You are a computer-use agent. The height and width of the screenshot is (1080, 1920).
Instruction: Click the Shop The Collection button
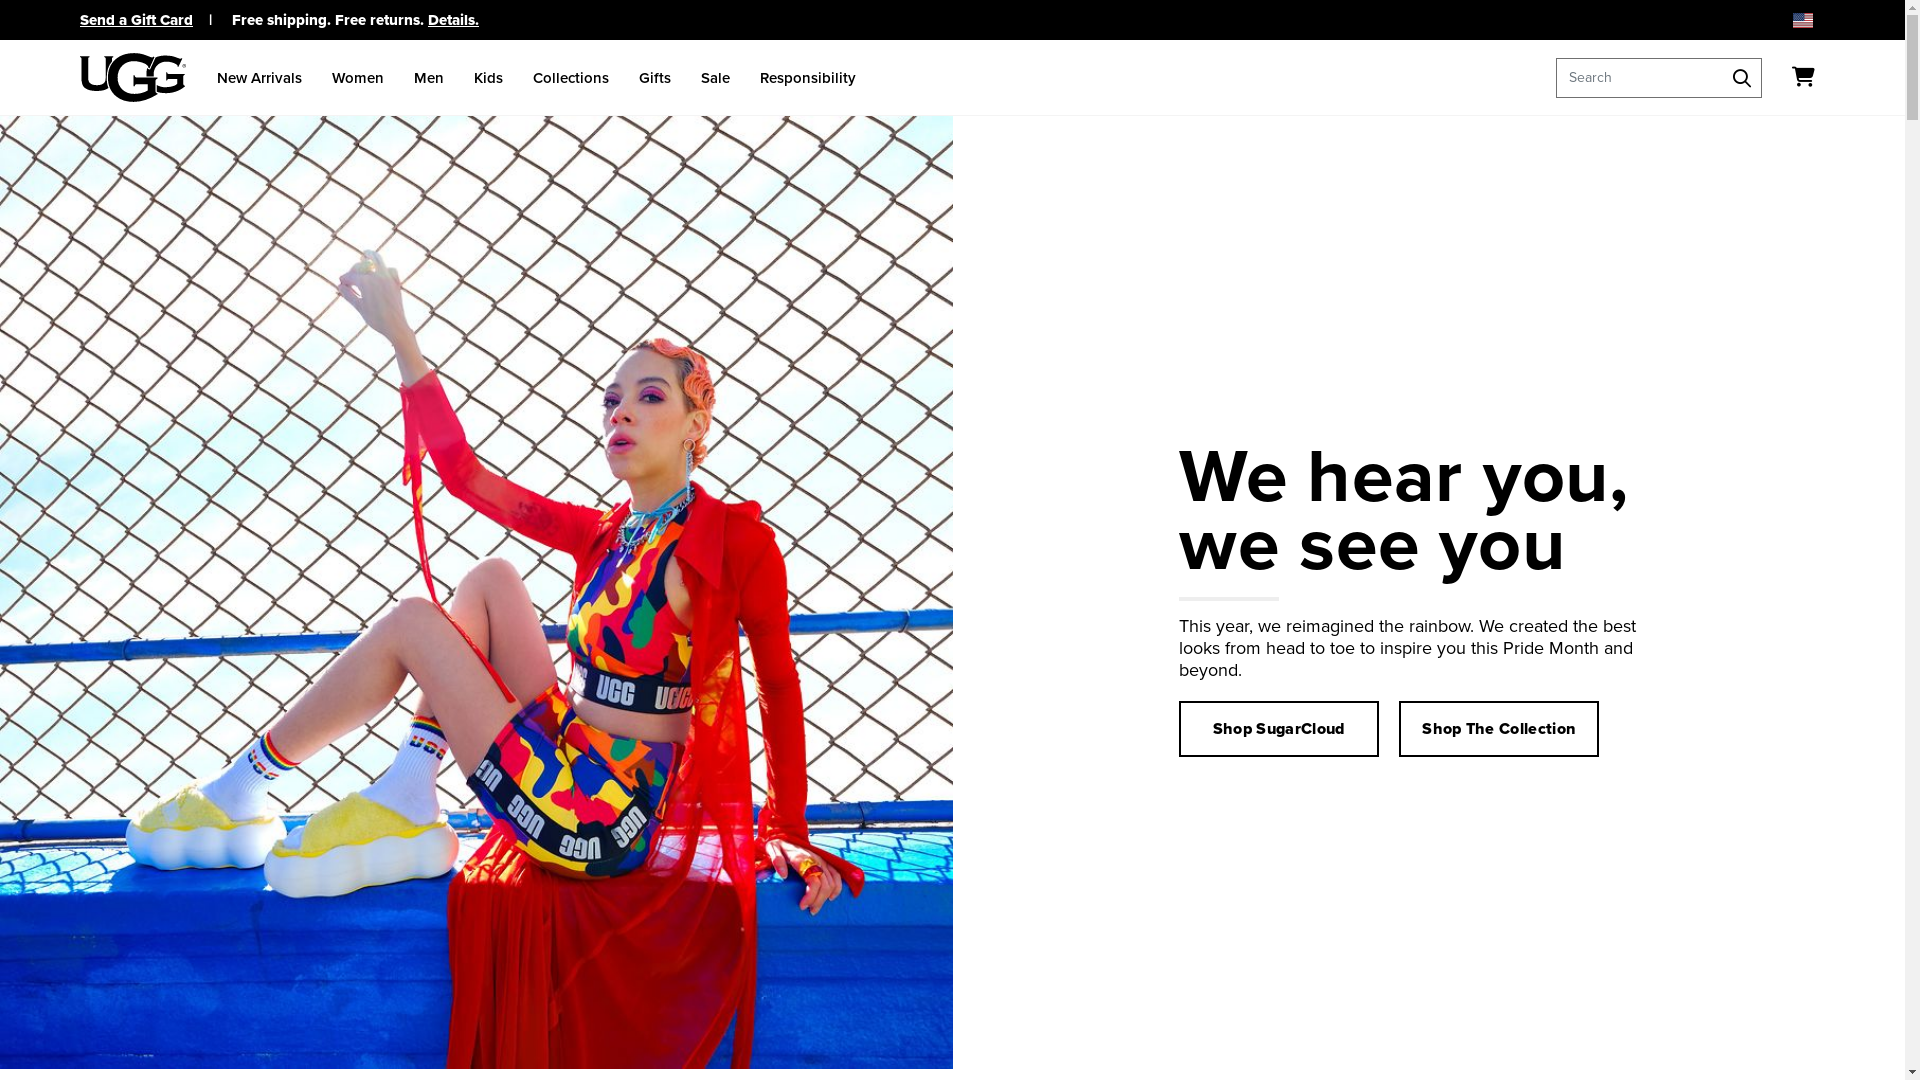1499,729
